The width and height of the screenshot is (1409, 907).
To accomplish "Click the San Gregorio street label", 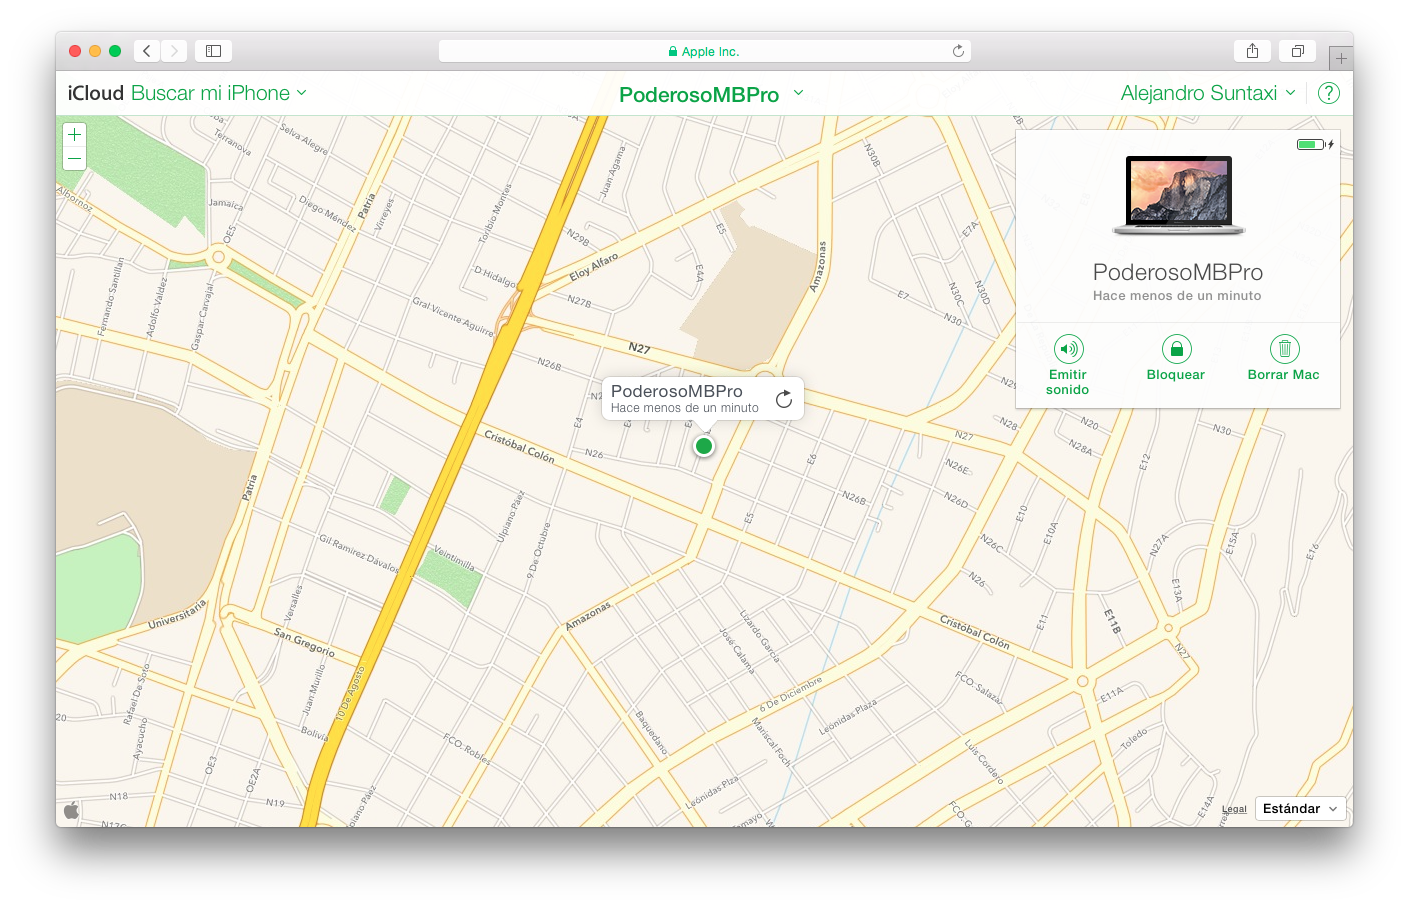I will point(304,641).
